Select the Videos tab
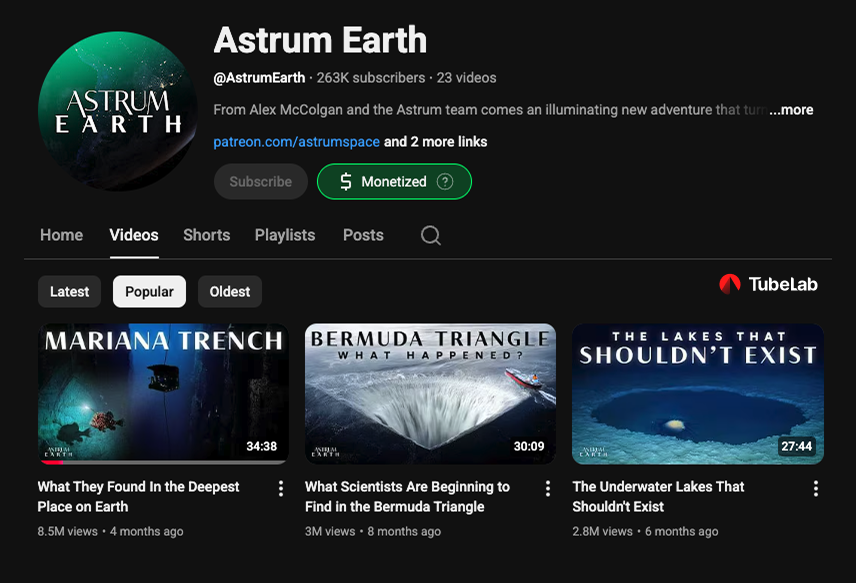 (134, 235)
